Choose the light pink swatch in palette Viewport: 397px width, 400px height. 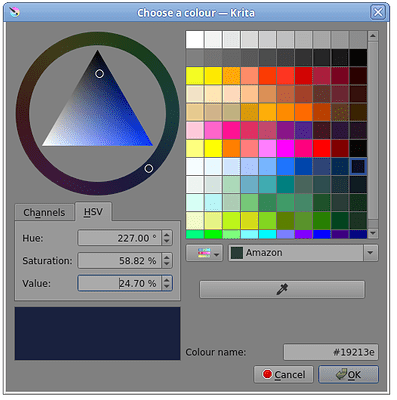[x=195, y=130]
